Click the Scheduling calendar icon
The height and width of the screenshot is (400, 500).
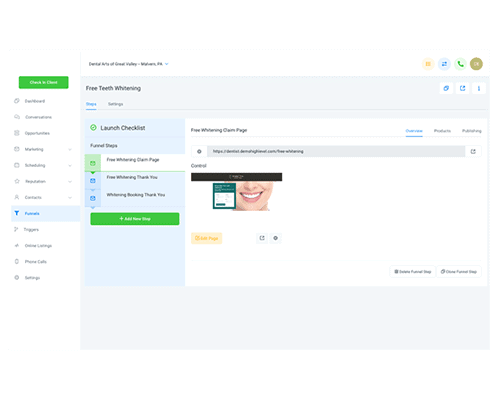pyautogui.click(x=17, y=165)
